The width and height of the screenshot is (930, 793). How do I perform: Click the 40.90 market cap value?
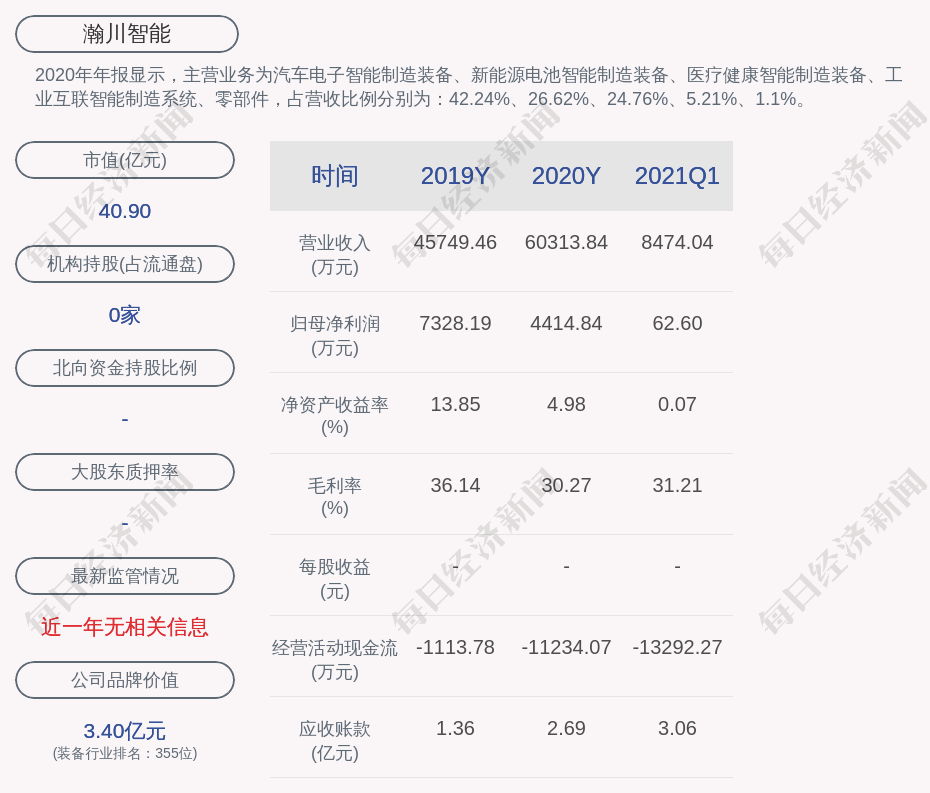click(x=125, y=211)
